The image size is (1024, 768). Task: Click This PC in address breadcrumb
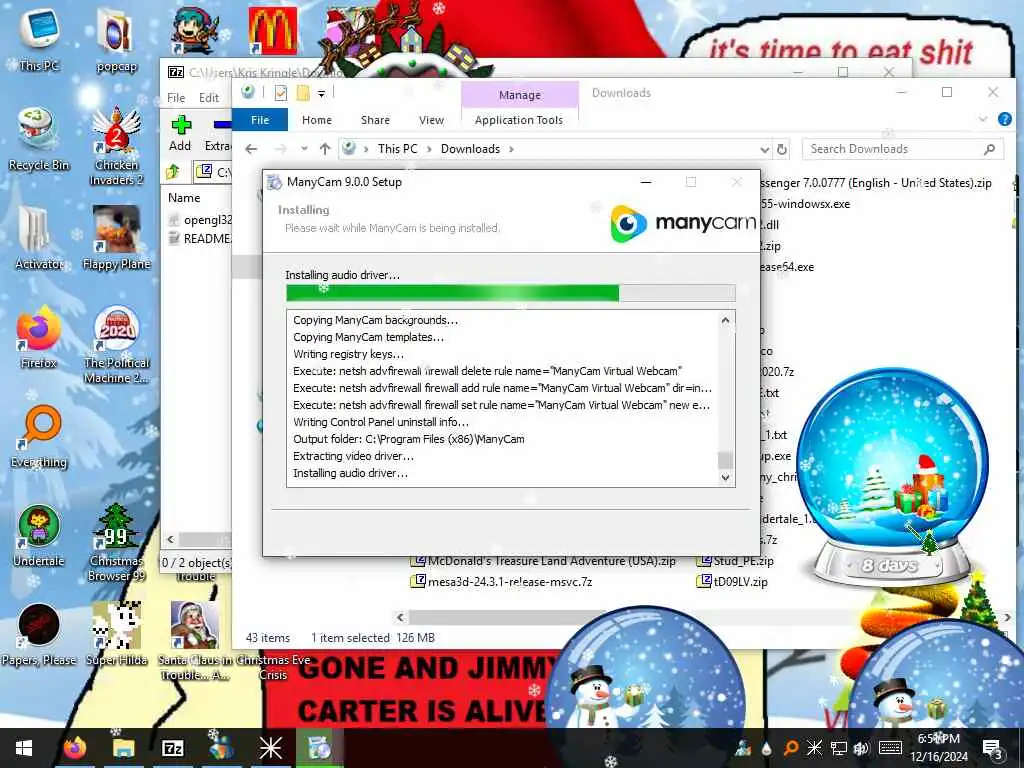pos(397,149)
